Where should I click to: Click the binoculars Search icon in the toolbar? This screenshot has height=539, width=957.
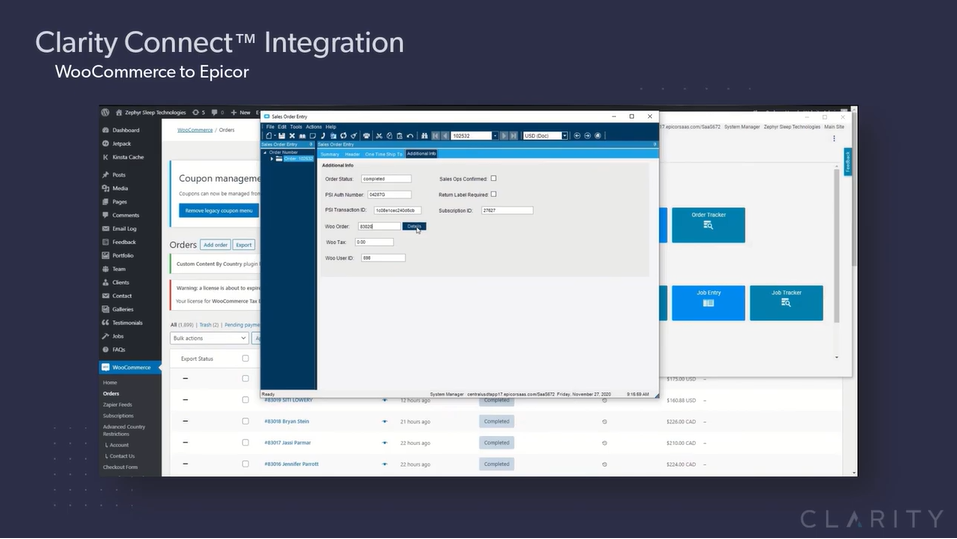[x=424, y=136]
